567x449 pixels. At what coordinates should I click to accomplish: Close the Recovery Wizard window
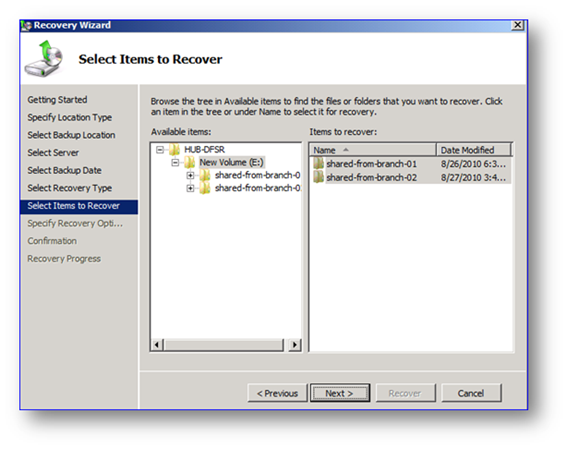click(518, 25)
